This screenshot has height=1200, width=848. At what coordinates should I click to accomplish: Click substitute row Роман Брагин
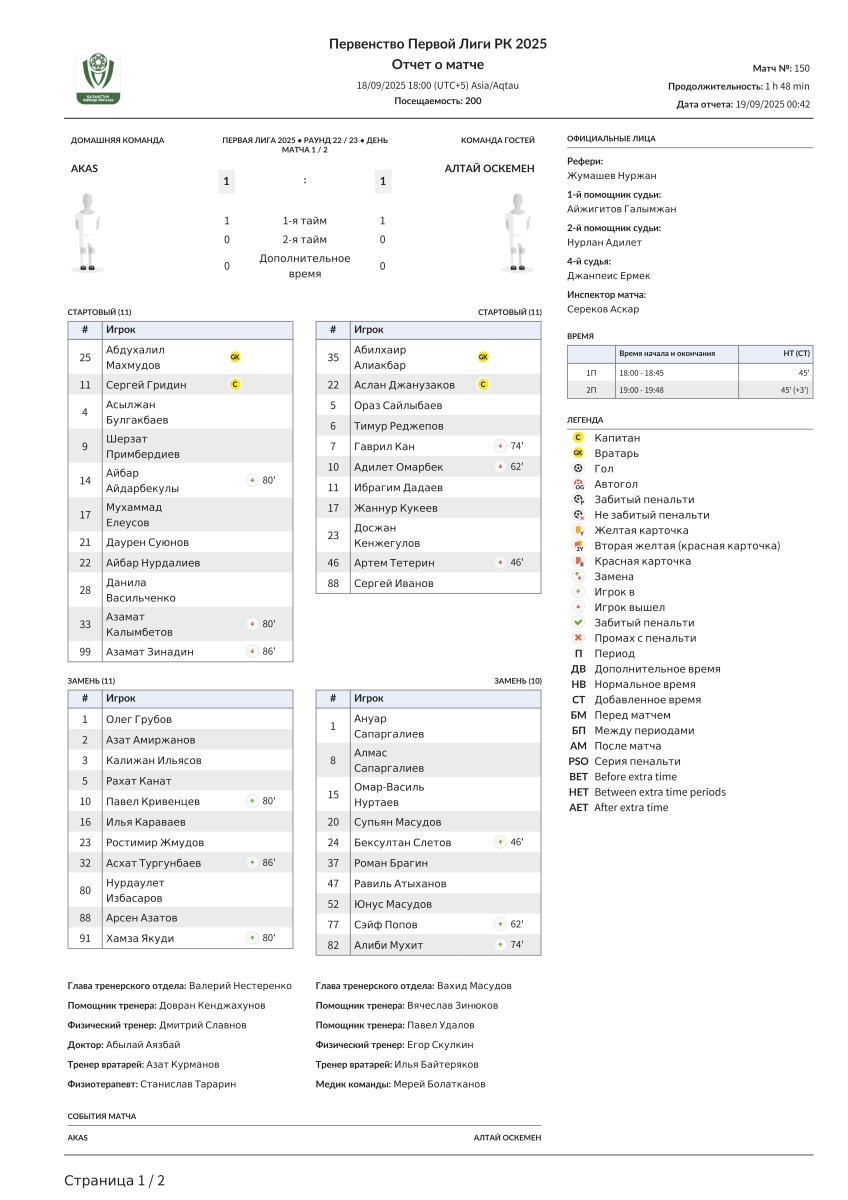428,863
